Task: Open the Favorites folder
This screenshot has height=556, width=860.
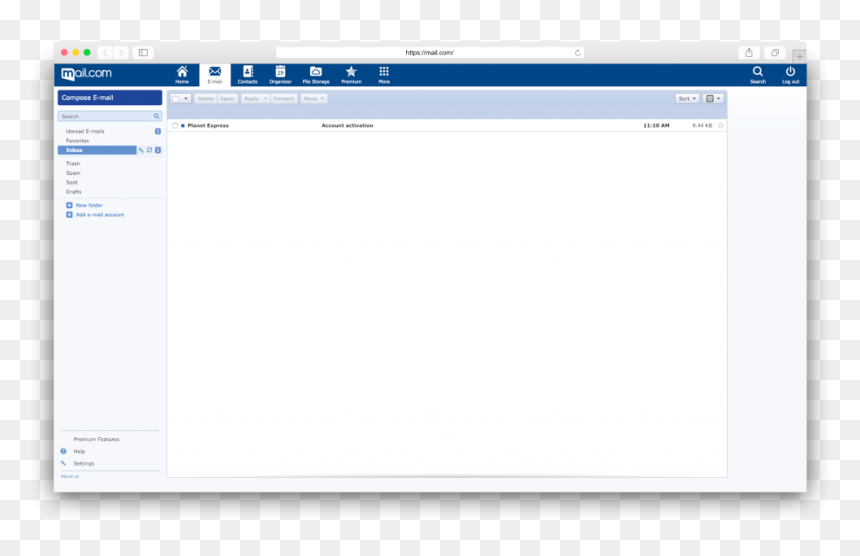Action: [77, 141]
